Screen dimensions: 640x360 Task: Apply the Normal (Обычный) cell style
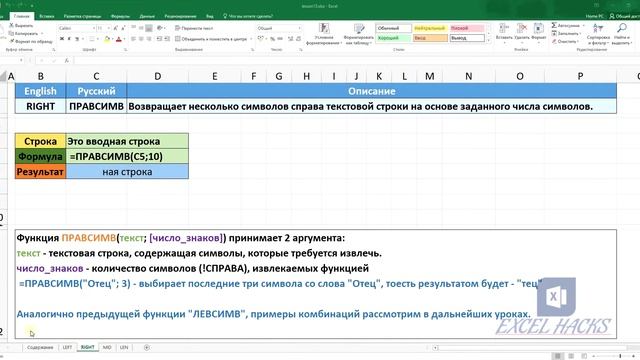(393, 28)
